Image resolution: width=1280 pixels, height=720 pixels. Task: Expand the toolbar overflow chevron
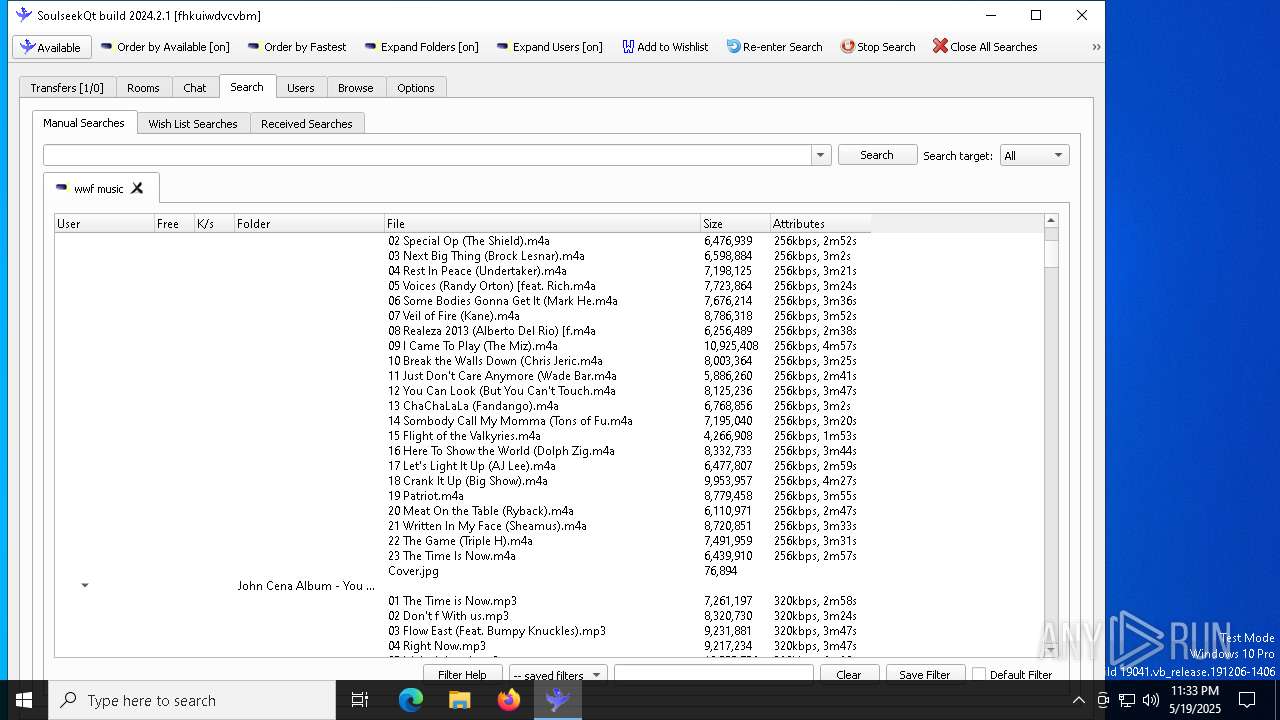coord(1096,47)
